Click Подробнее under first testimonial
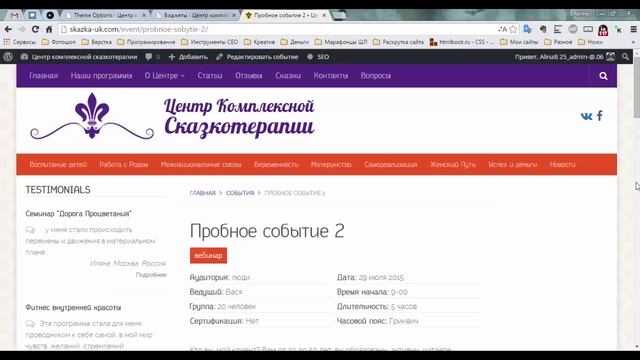The image size is (640, 360). tap(151, 275)
